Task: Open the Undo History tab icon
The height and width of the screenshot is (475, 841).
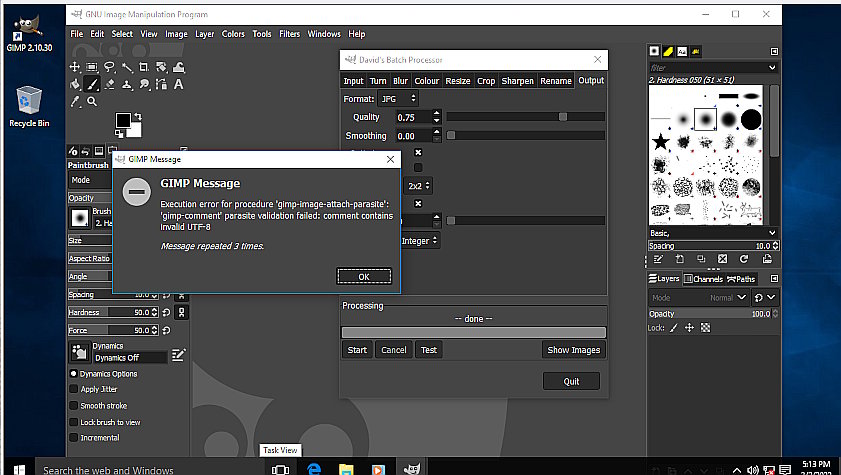Action: [85, 151]
